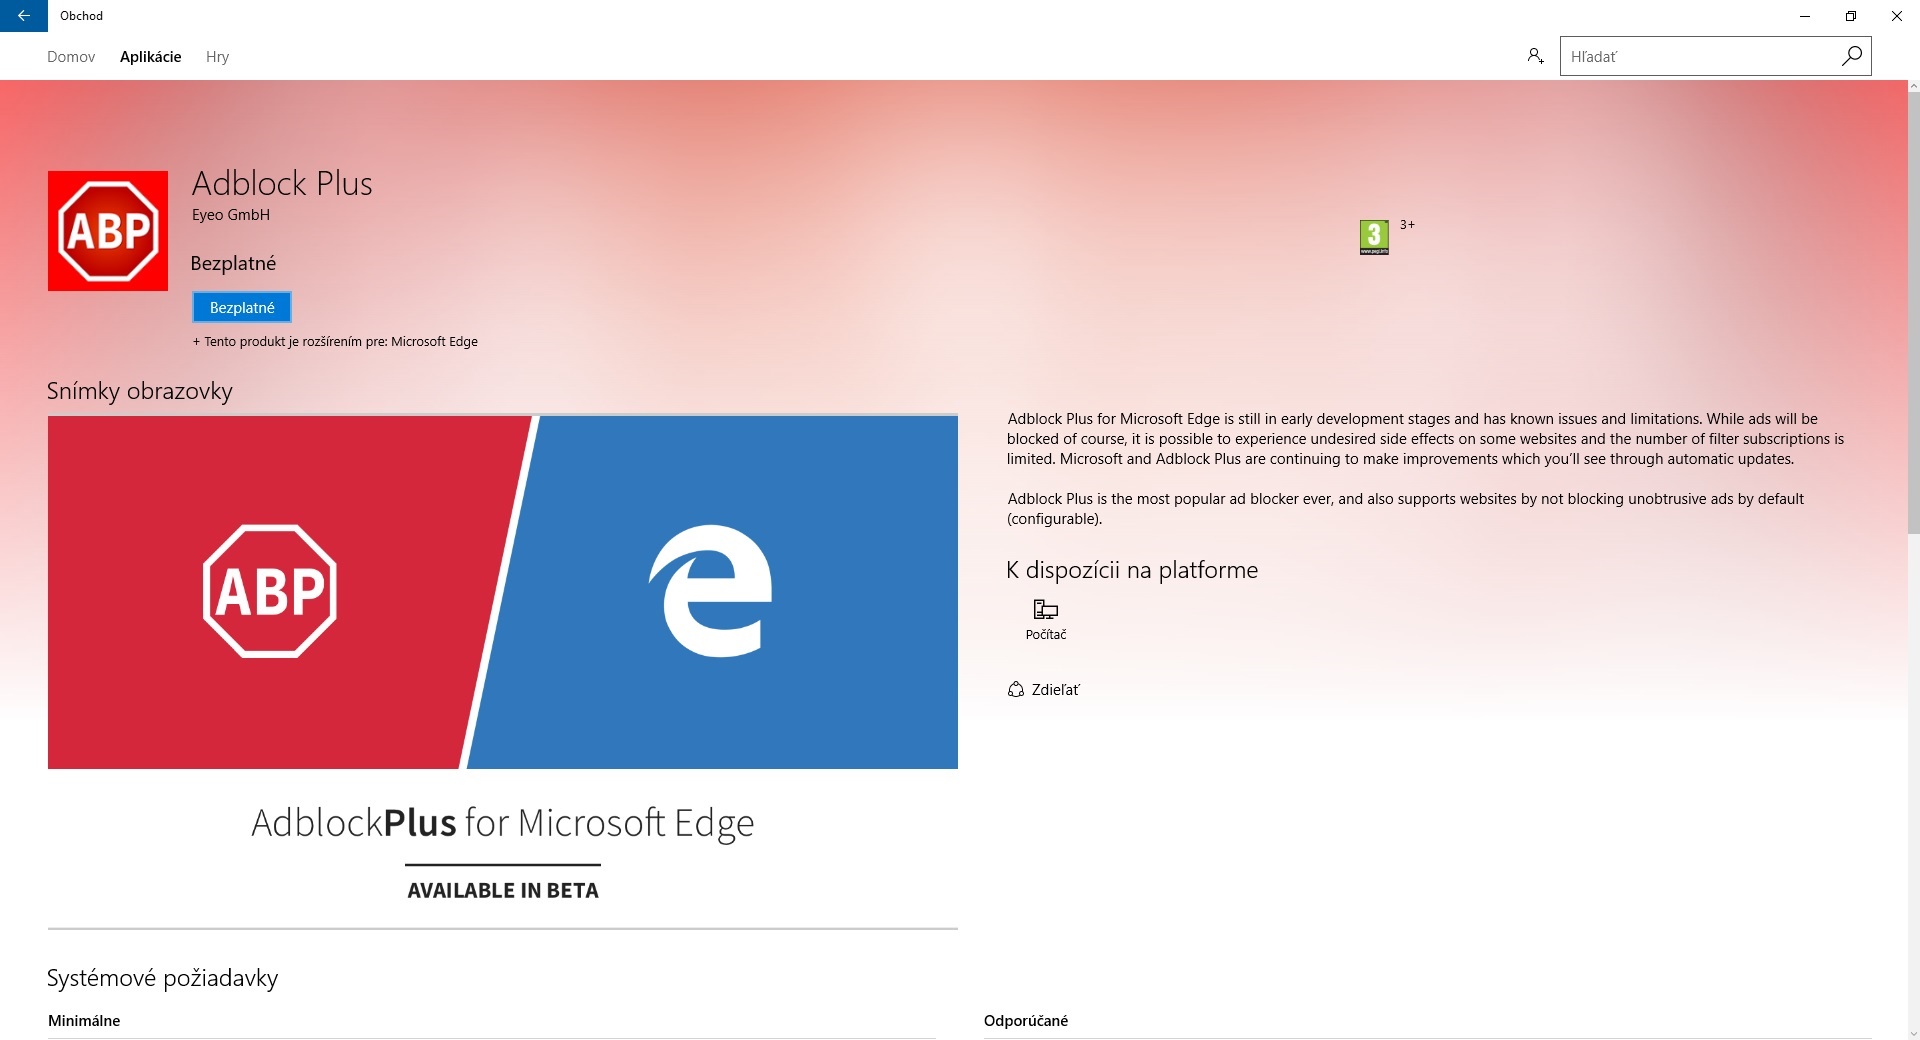
Task: Click the Systémové požiadavky heading
Action: tap(163, 978)
